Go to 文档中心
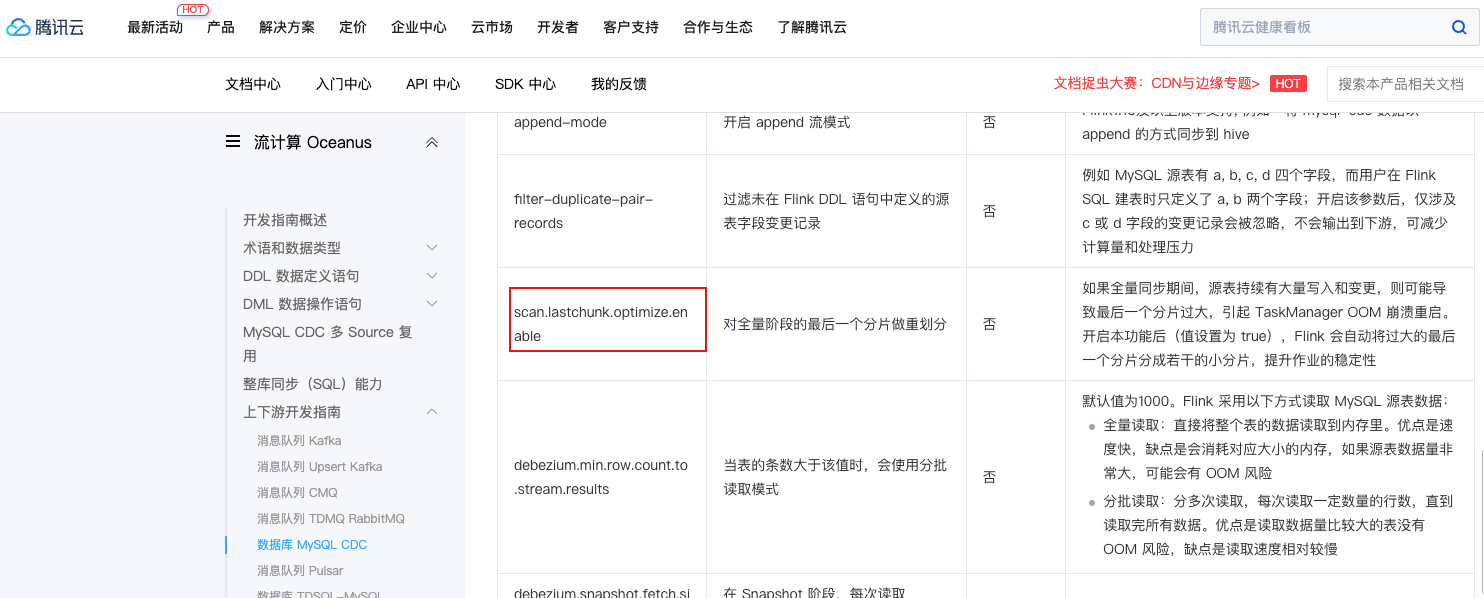1484x598 pixels. click(x=253, y=84)
